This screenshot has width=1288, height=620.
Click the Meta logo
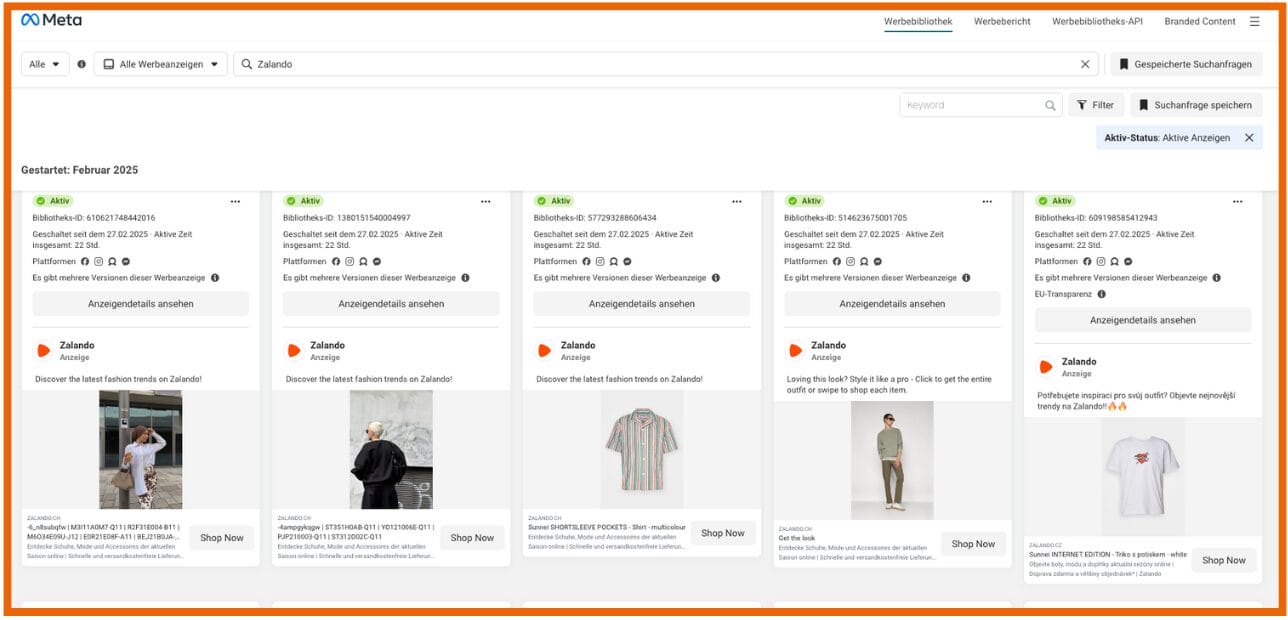51,20
